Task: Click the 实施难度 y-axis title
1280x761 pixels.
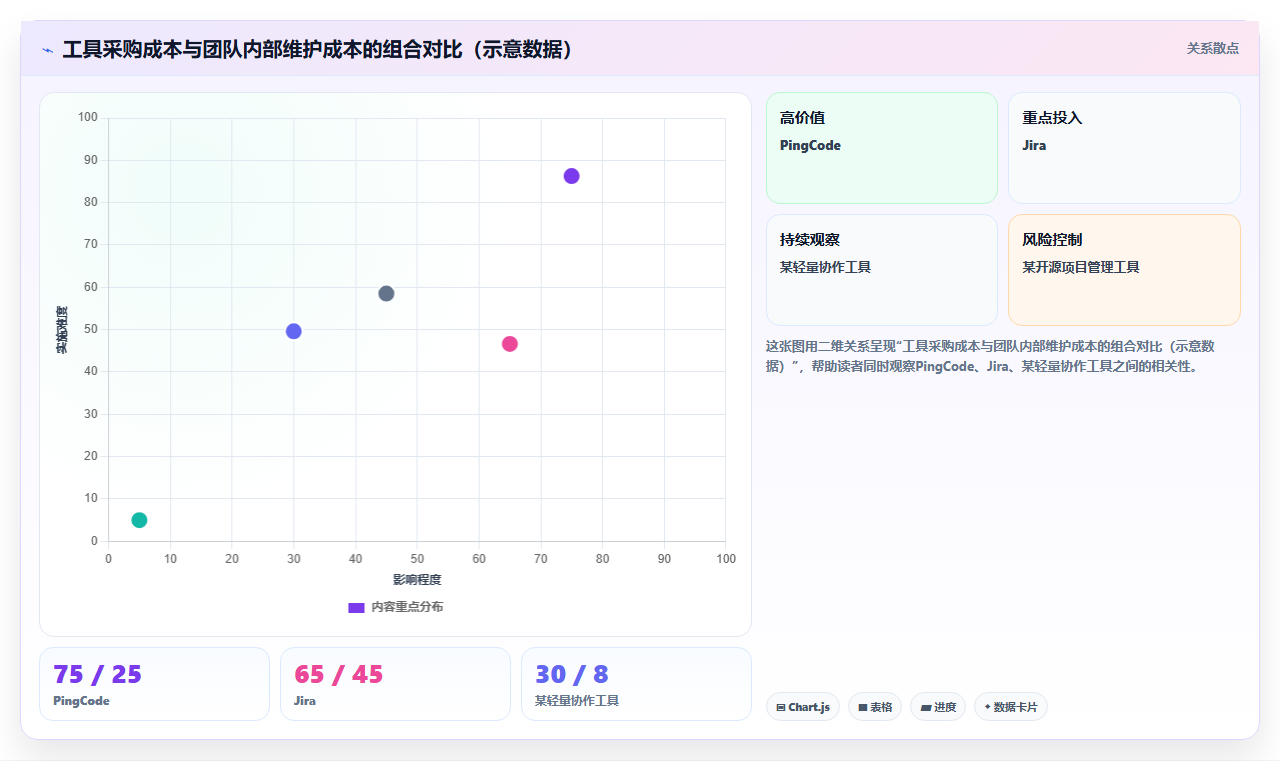Action: 62,330
